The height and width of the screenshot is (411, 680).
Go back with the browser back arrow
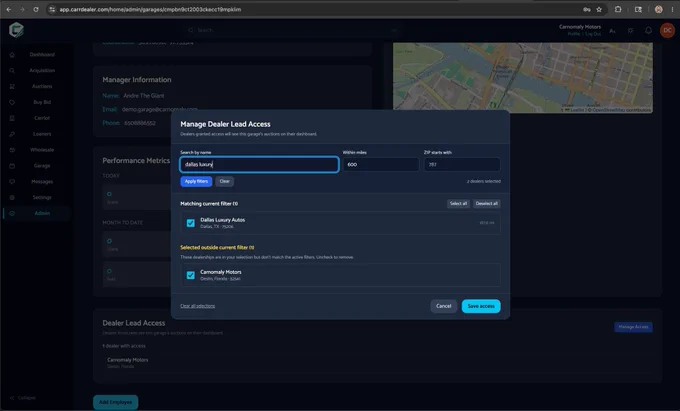pyautogui.click(x=9, y=9)
